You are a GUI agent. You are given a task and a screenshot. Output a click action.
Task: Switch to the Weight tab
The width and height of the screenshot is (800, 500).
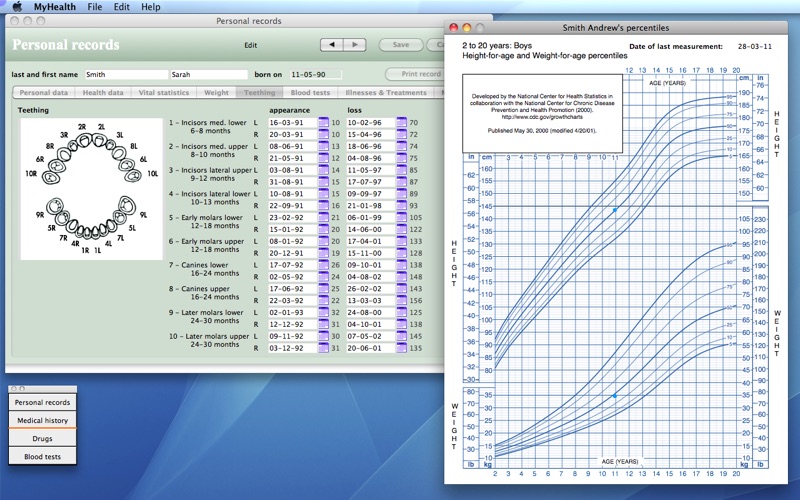pyautogui.click(x=216, y=92)
